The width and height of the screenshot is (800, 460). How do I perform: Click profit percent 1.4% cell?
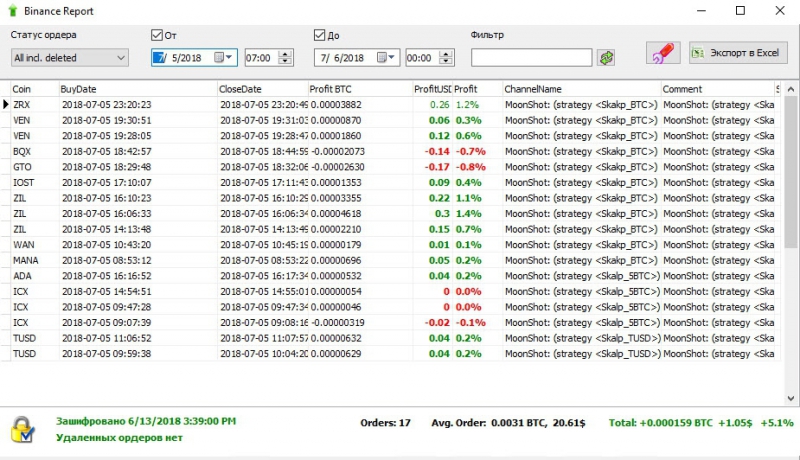[x=468, y=214]
